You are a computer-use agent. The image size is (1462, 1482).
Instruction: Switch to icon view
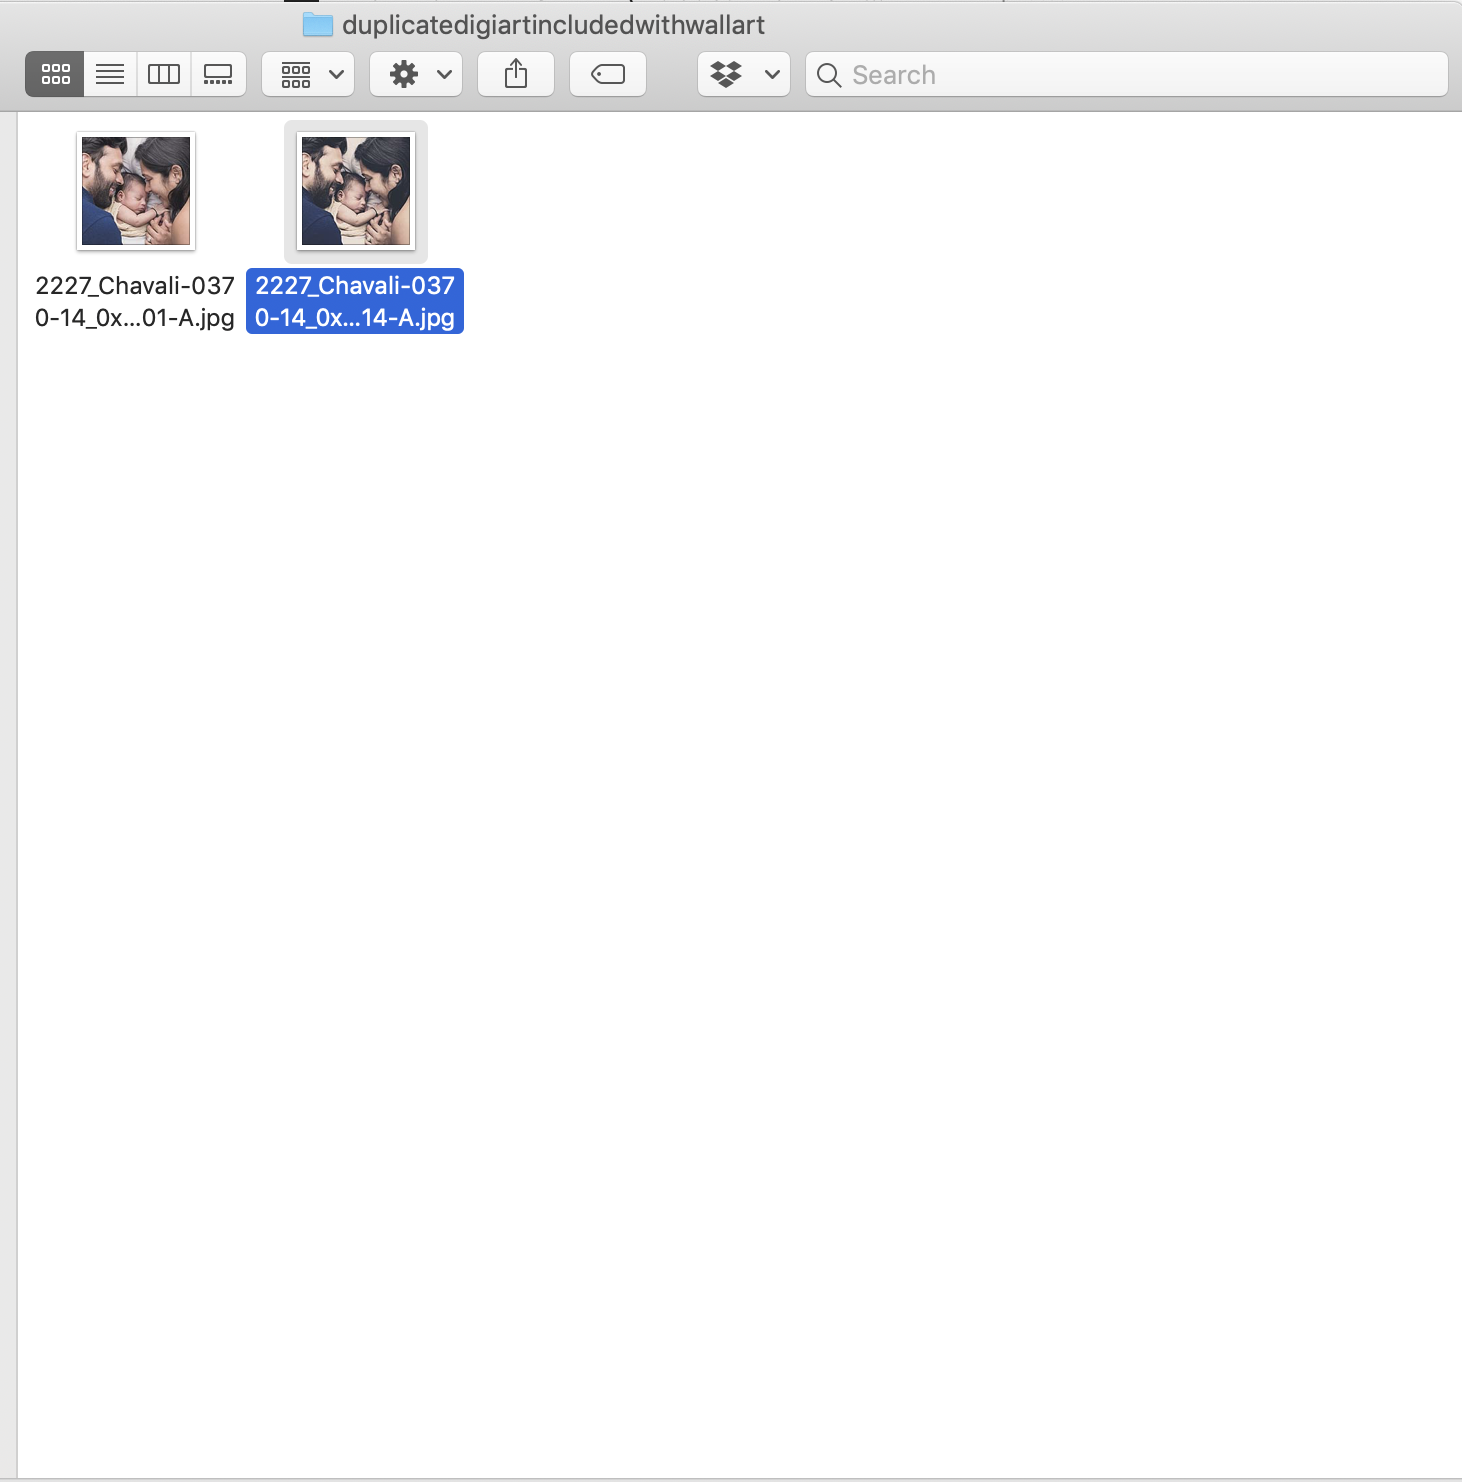pos(55,74)
